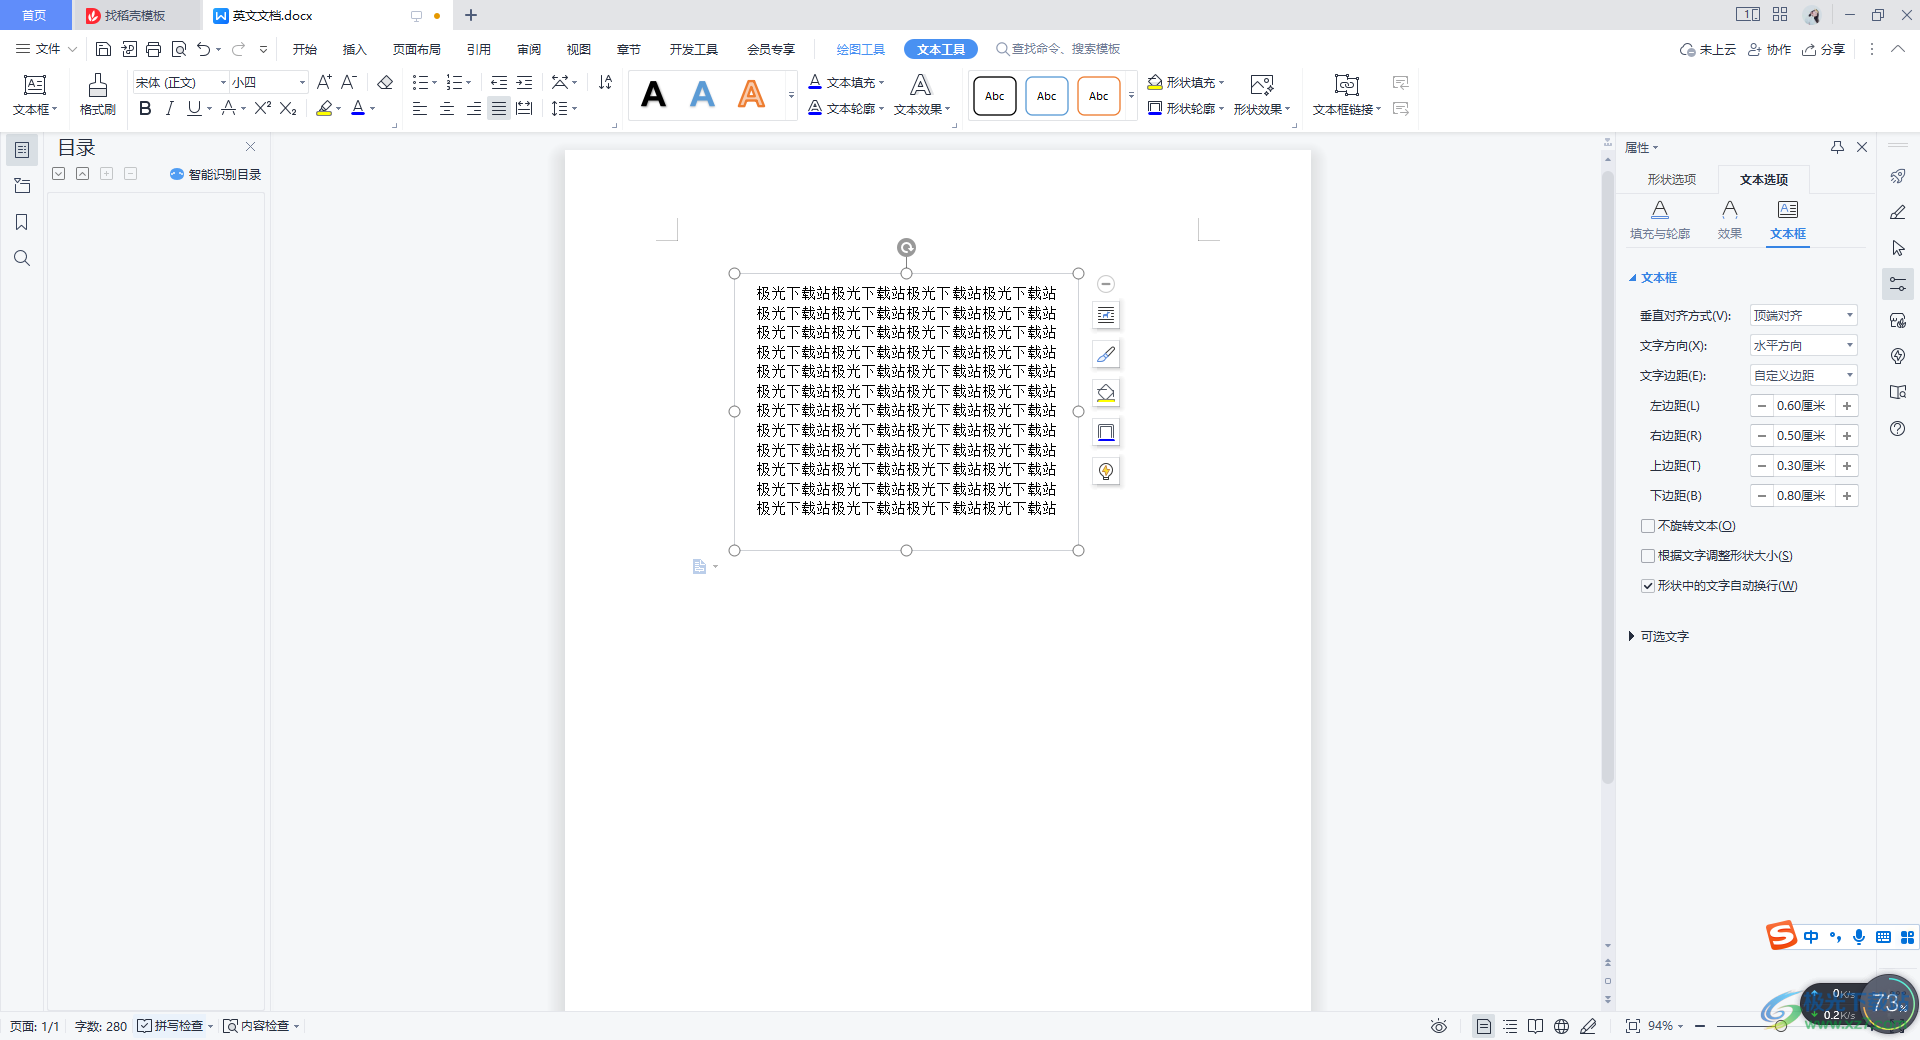Viewport: 1920px width, 1040px height.
Task: Switch to reading view mode in status bar
Action: 1536,1026
